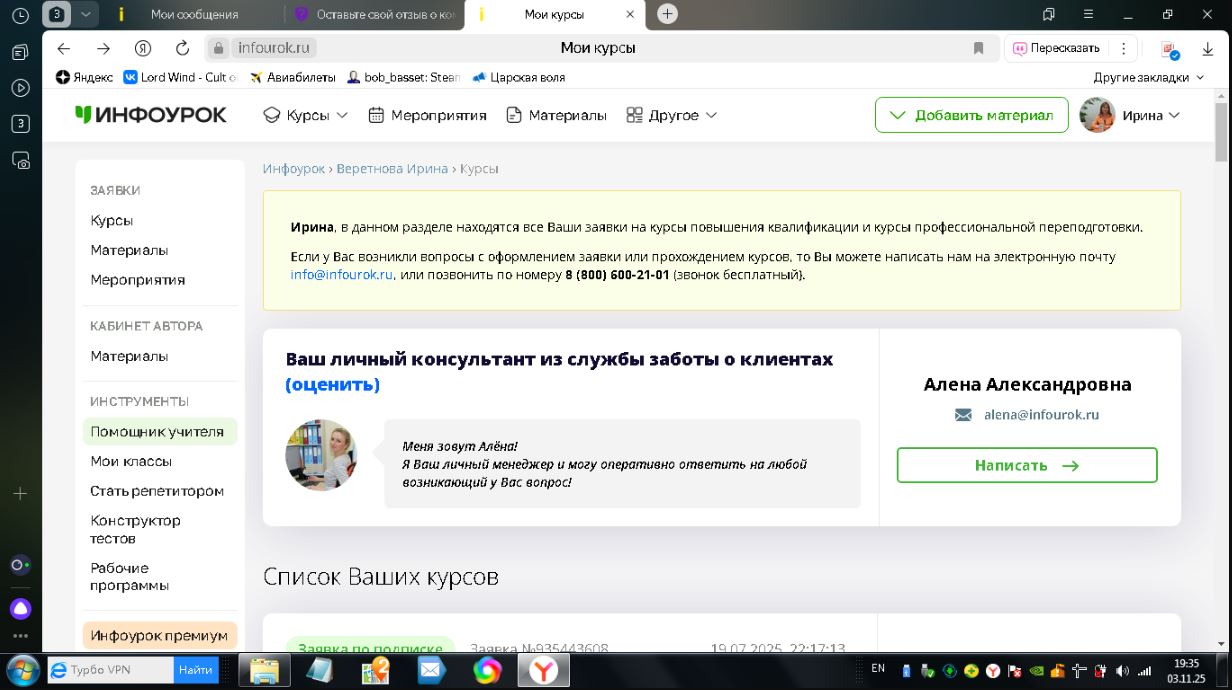Open the Мероприятия menu item

(427, 115)
